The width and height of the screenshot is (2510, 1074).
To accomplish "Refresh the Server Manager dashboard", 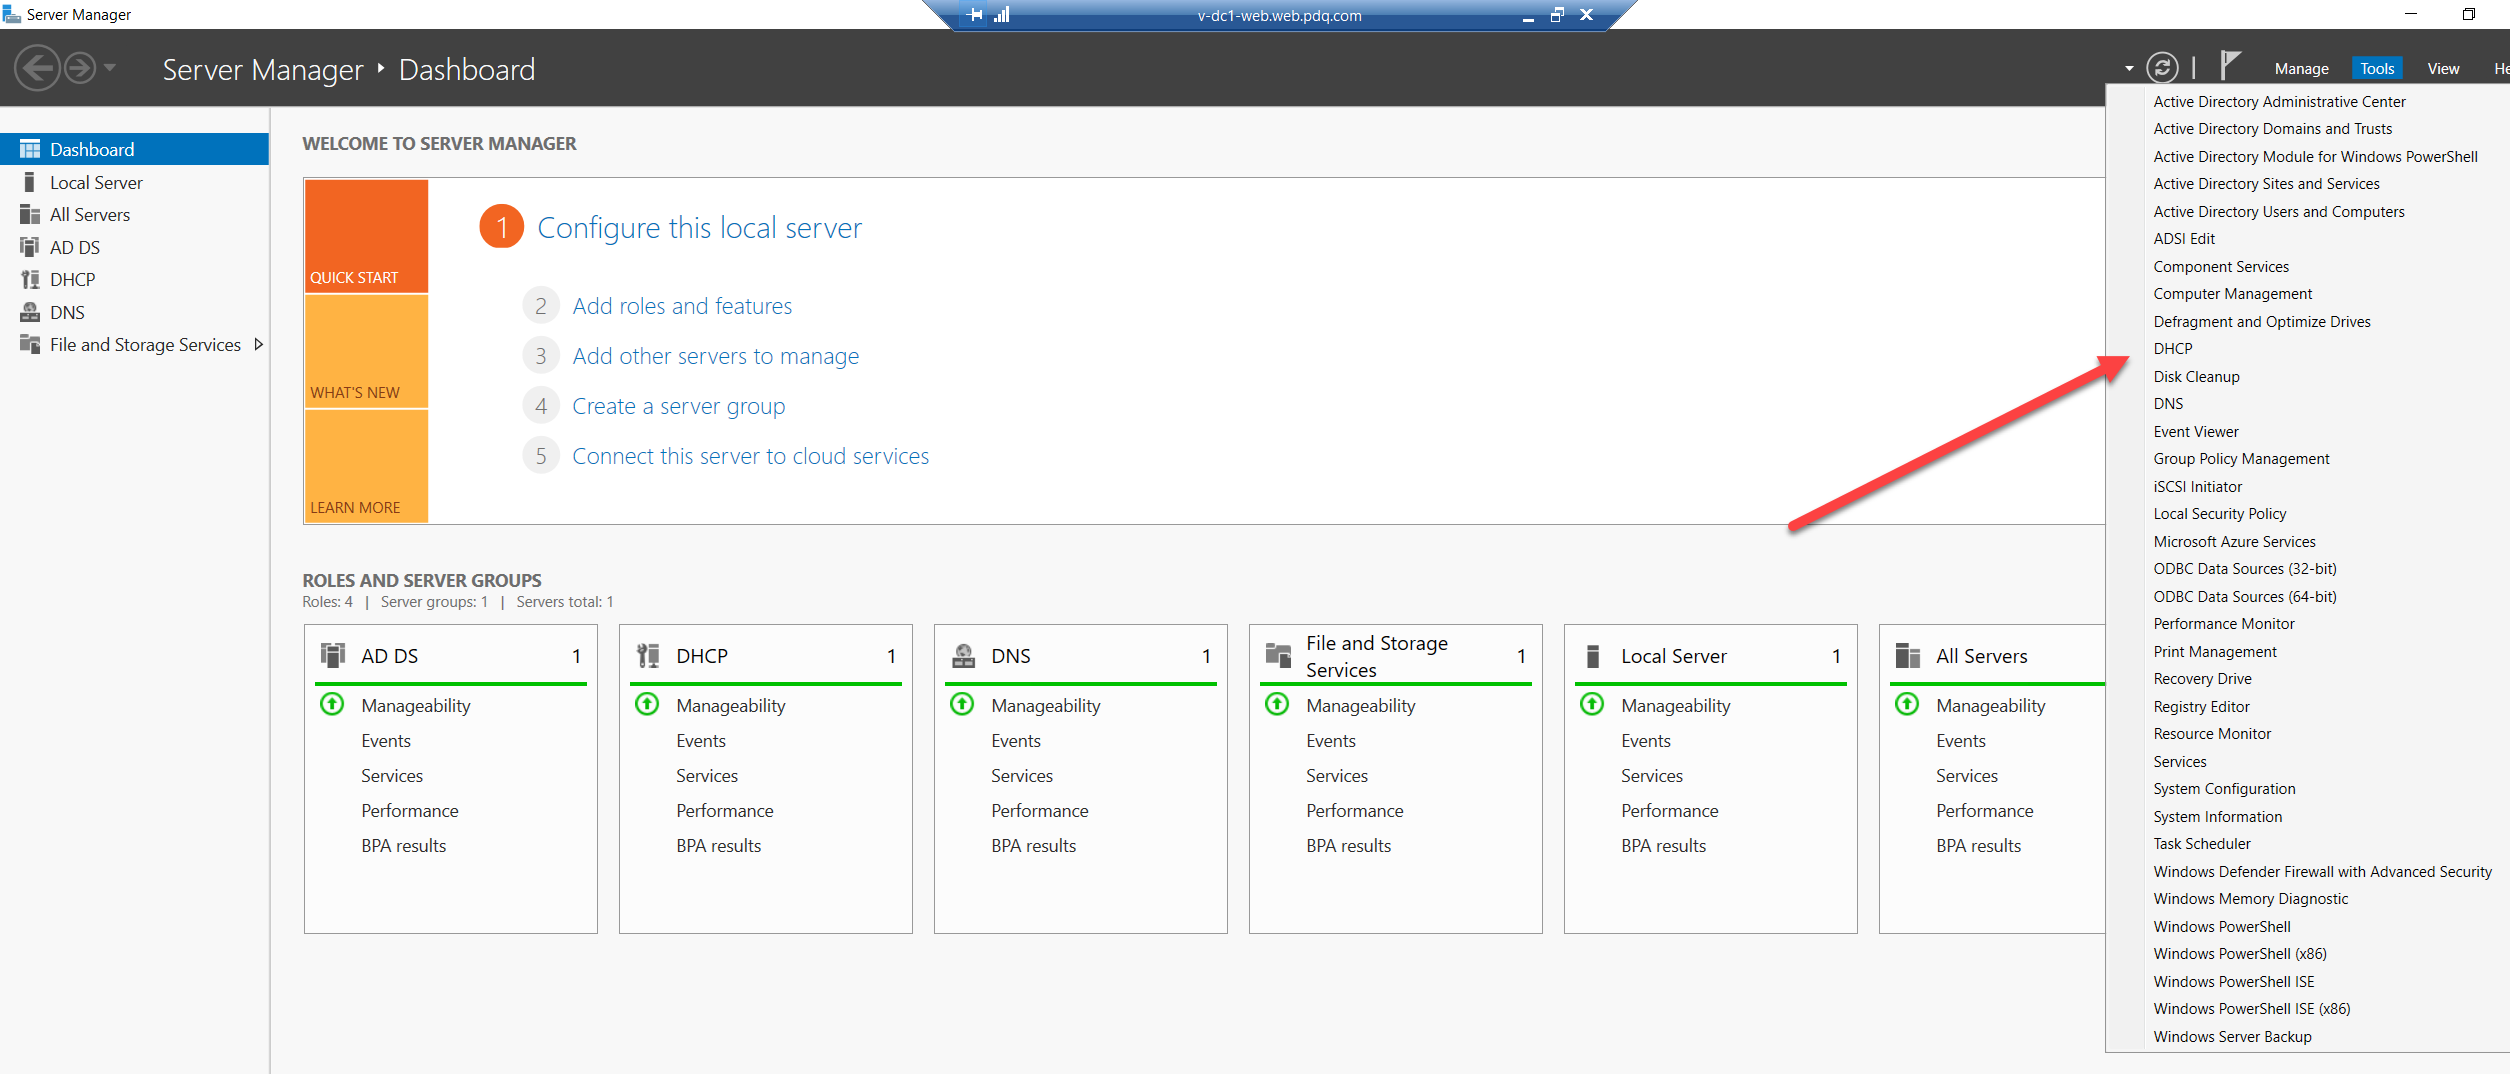I will pyautogui.click(x=2162, y=67).
